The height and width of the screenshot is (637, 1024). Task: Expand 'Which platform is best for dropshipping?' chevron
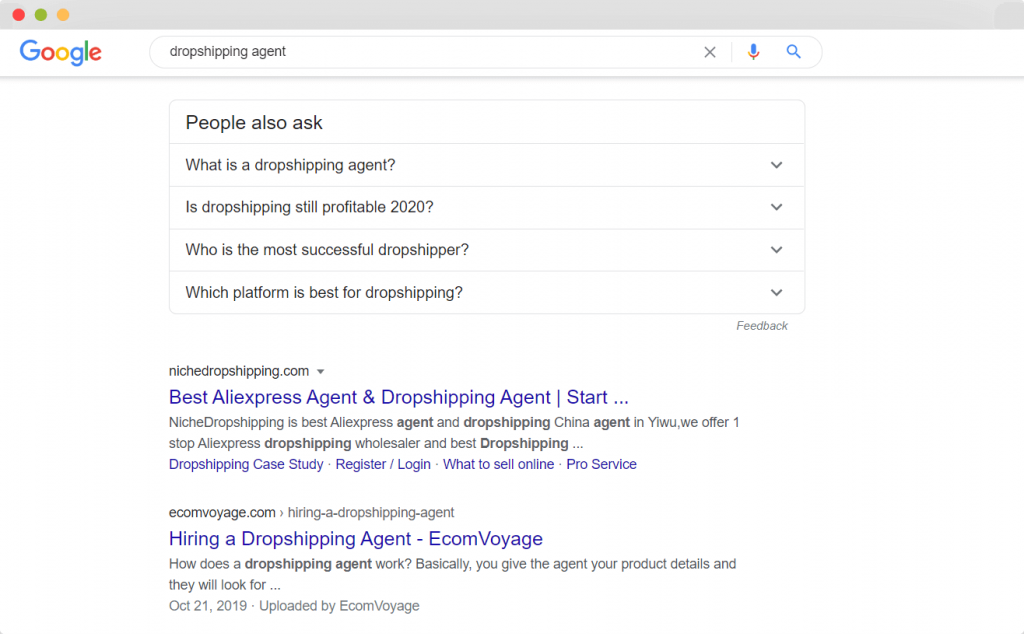[x=776, y=293]
